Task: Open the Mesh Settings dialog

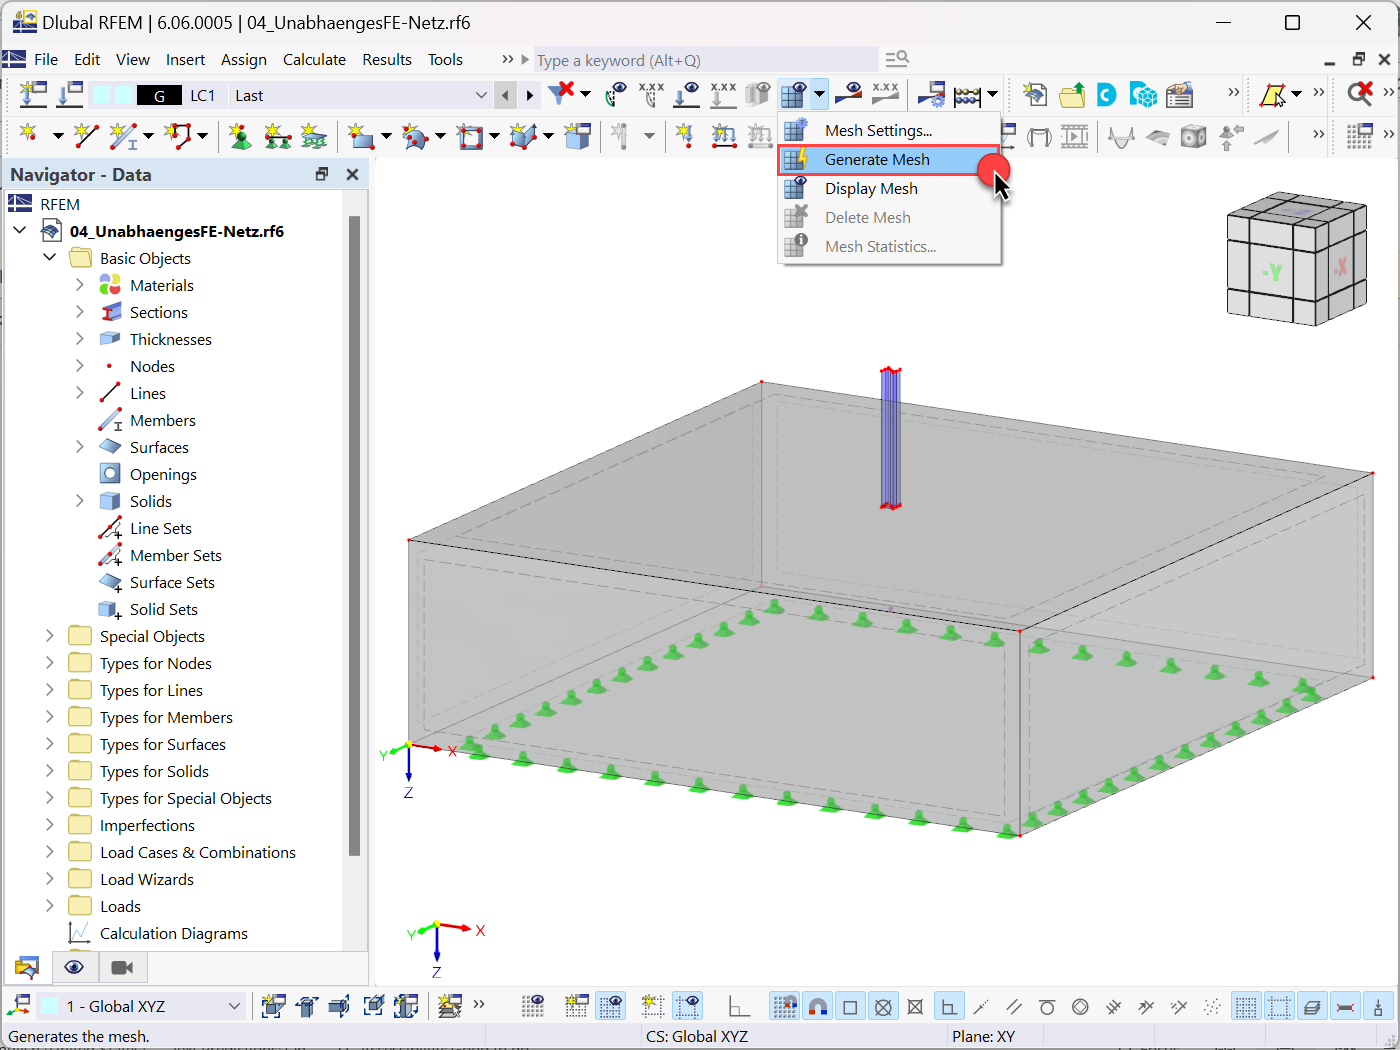Action: (x=877, y=130)
